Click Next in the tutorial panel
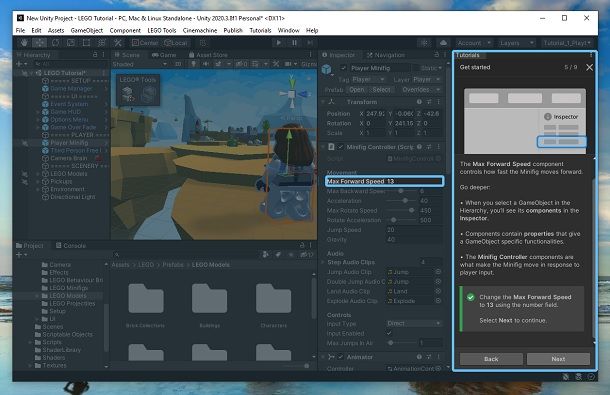 [558, 359]
